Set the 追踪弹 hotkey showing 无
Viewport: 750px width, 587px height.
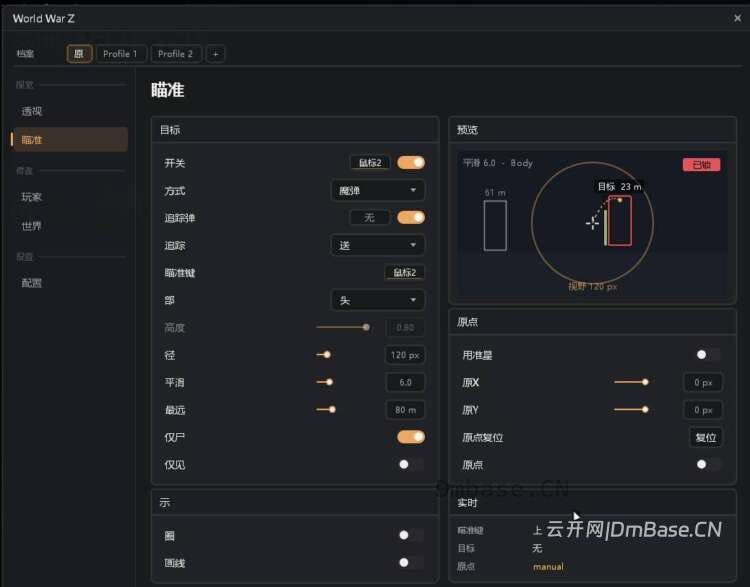point(370,218)
